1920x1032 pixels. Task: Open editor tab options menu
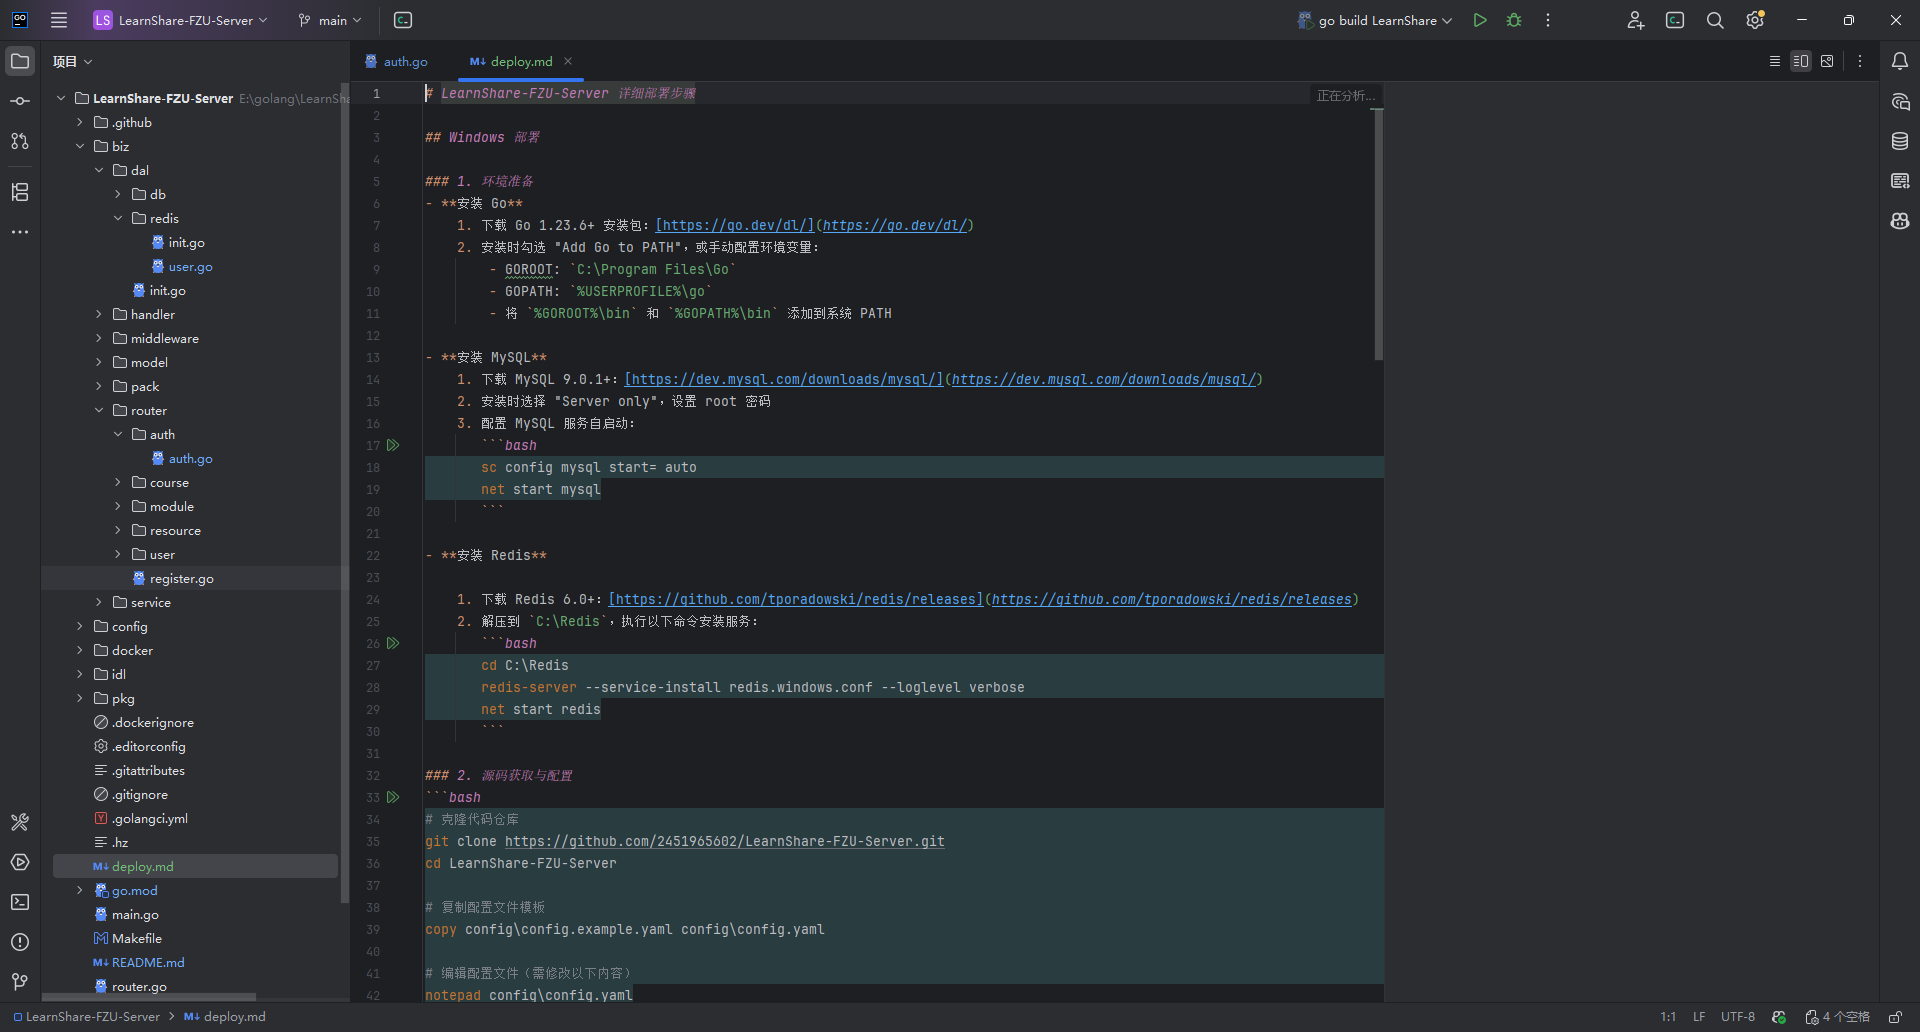point(1860,61)
